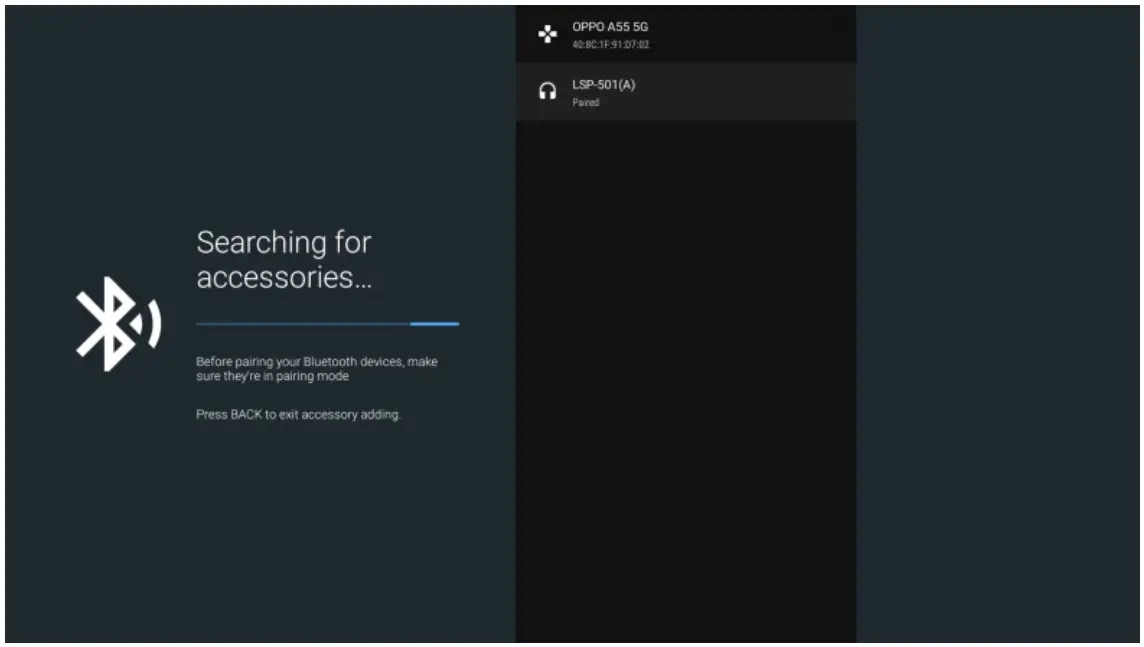Select the paired LSP-501(A) headphones entry

[x=686, y=92]
